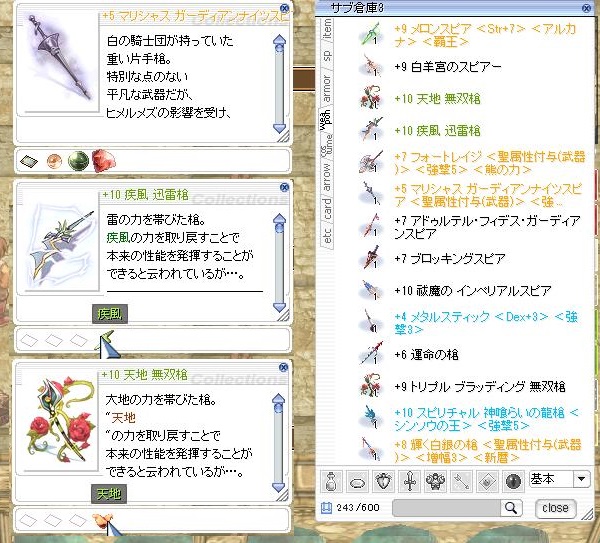Click the dark orb filter icon

(513, 481)
